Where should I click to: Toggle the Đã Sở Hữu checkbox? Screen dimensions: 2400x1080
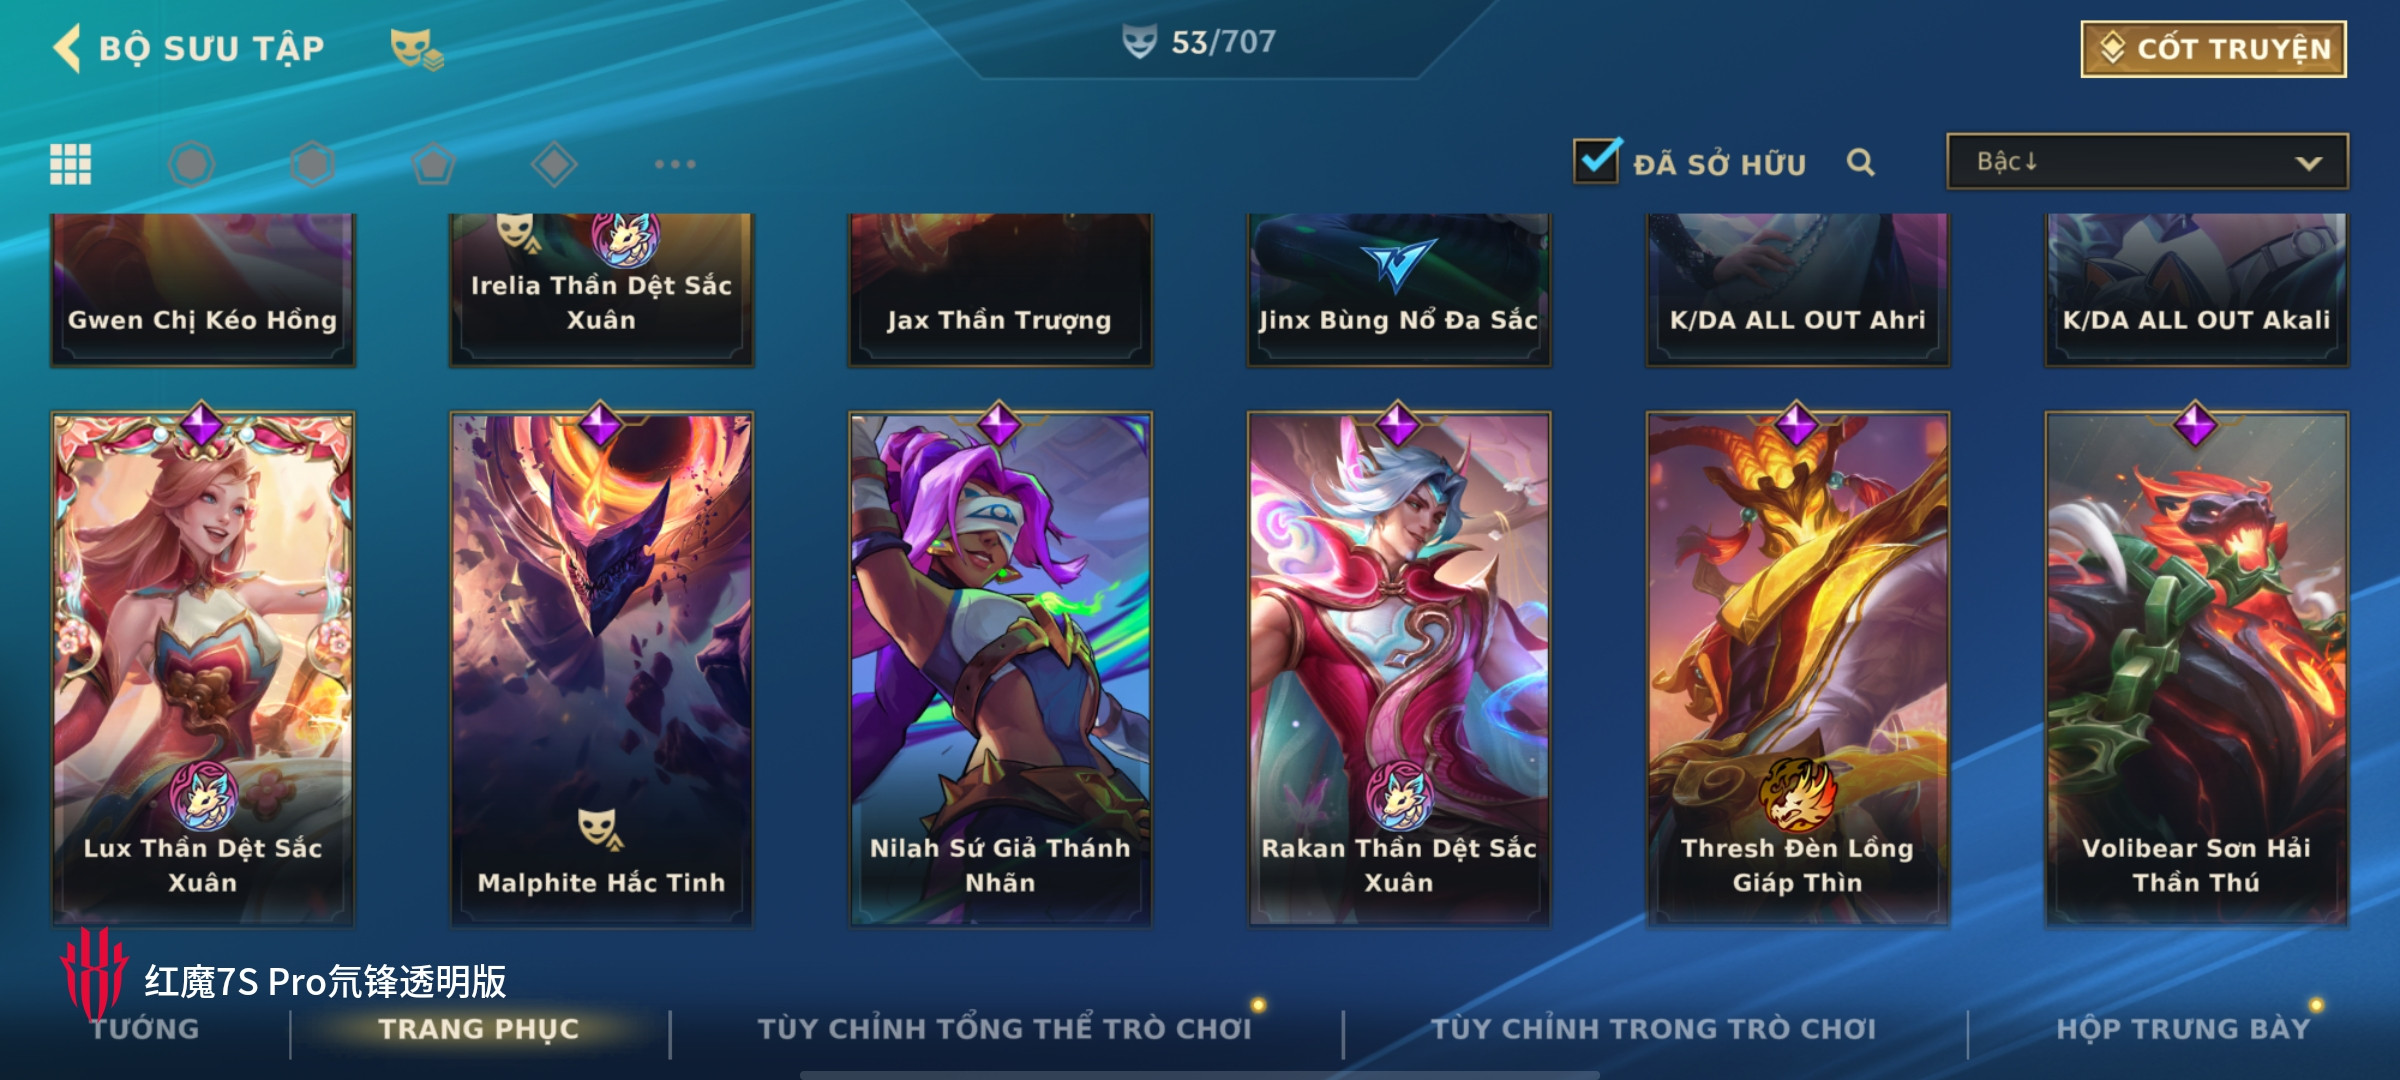pyautogui.click(x=1597, y=160)
